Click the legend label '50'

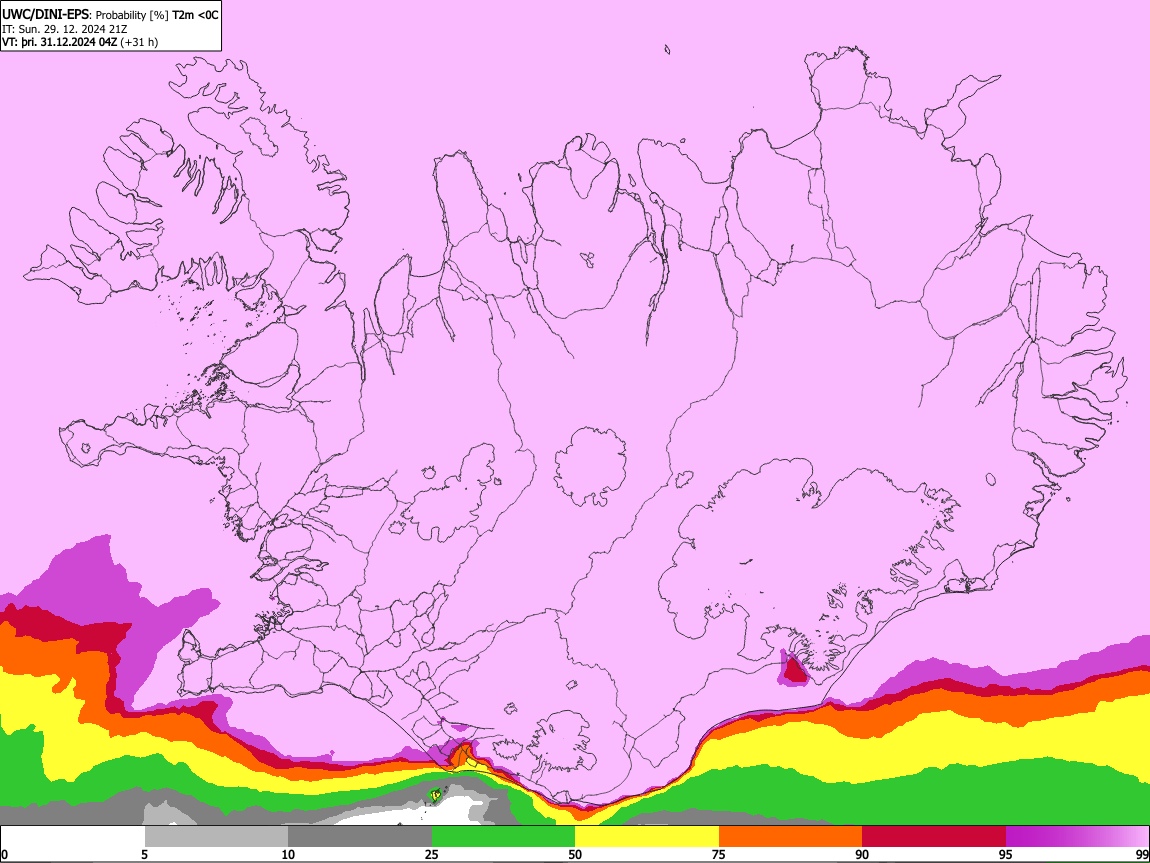click(x=575, y=854)
